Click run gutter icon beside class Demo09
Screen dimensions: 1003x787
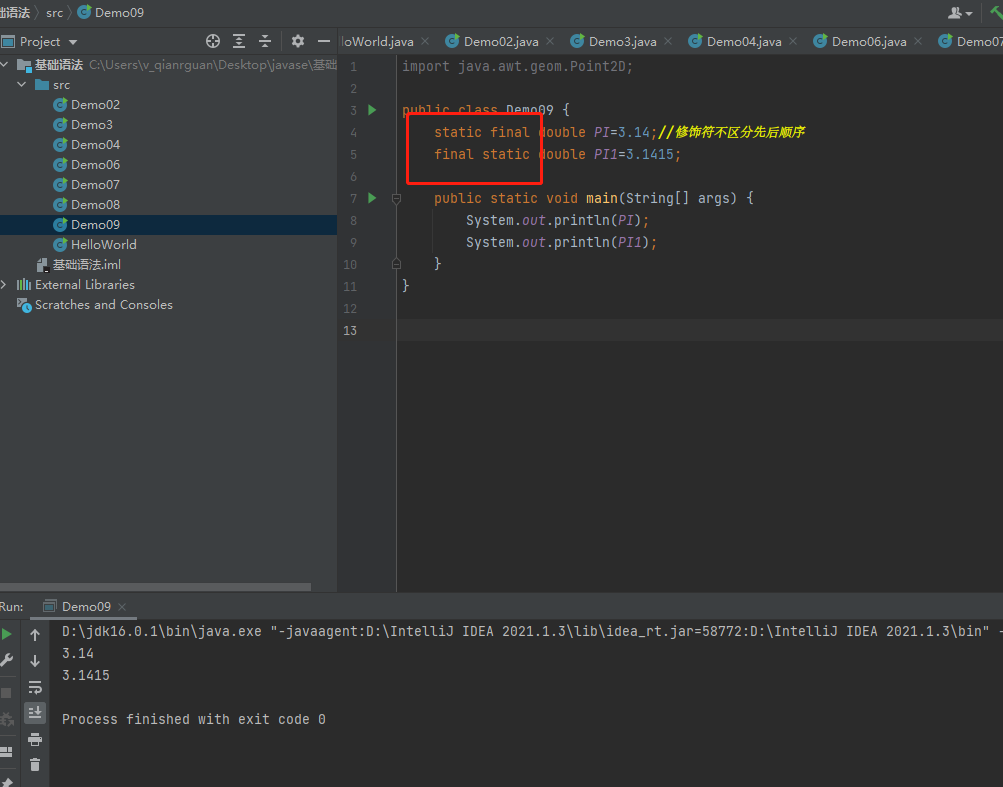[x=372, y=110]
